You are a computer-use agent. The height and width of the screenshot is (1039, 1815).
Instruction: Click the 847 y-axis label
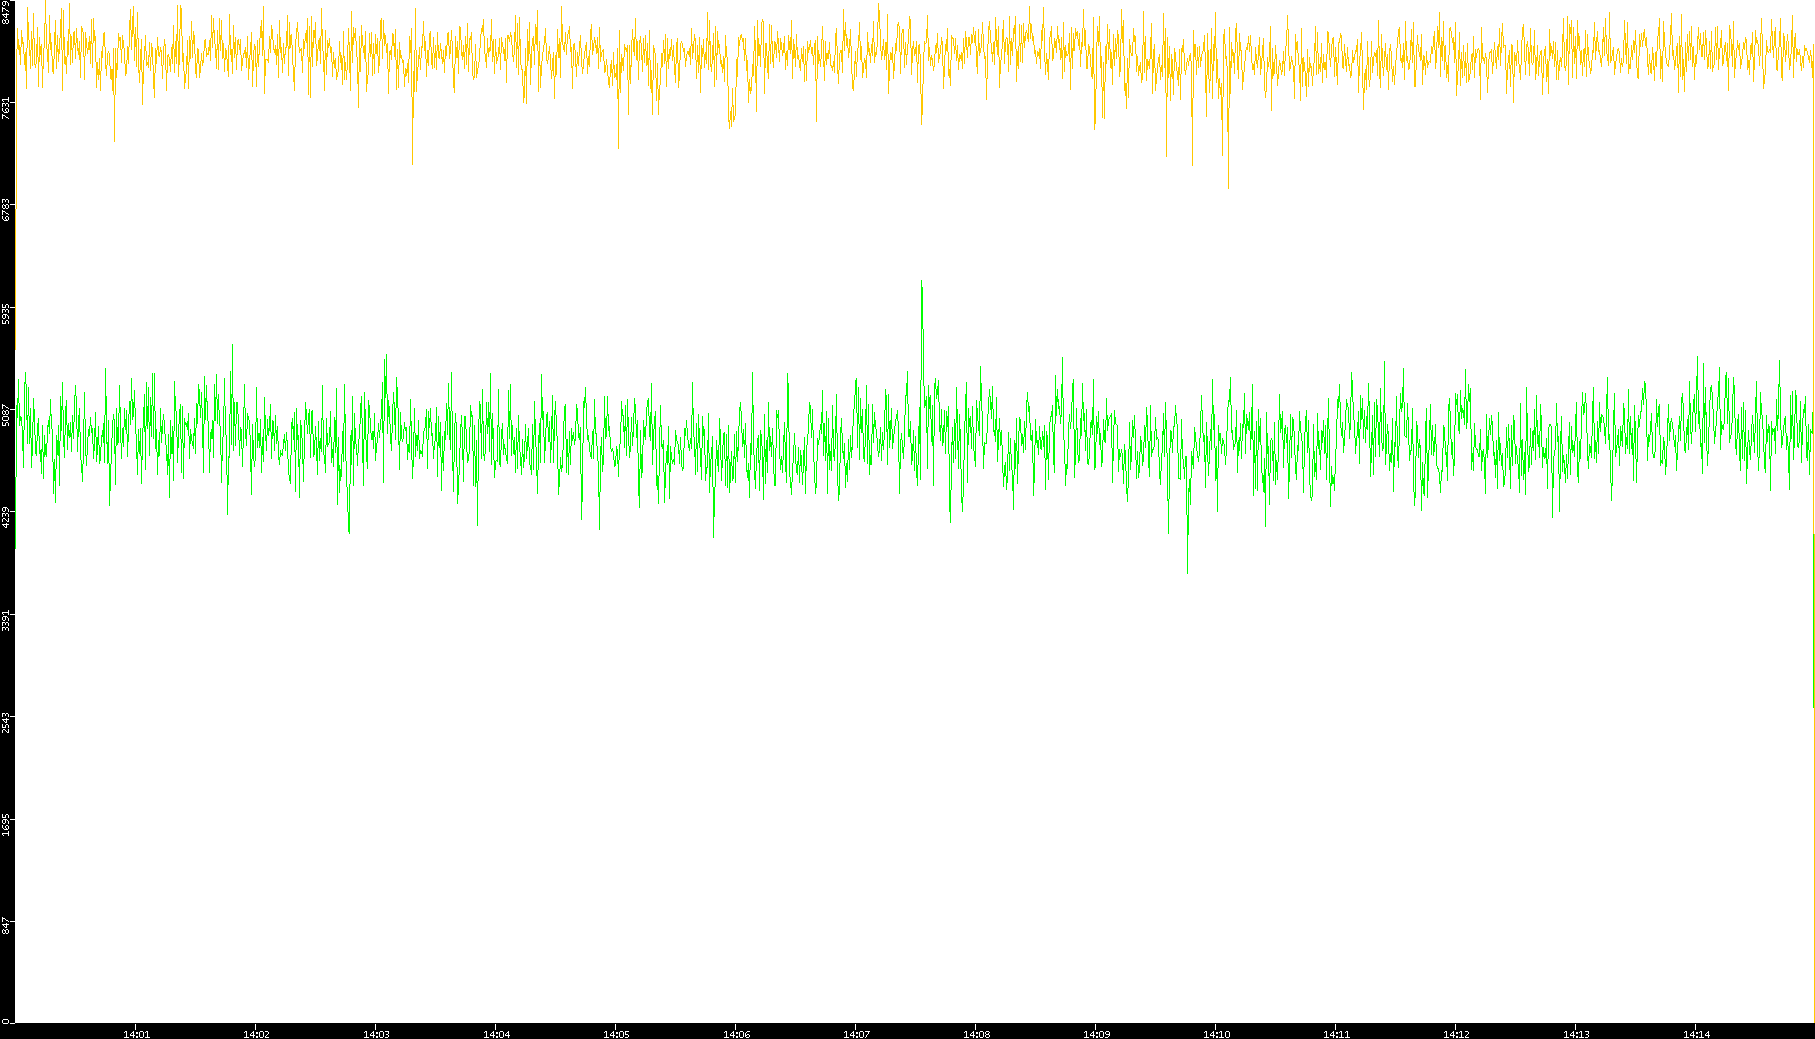[x=7, y=926]
